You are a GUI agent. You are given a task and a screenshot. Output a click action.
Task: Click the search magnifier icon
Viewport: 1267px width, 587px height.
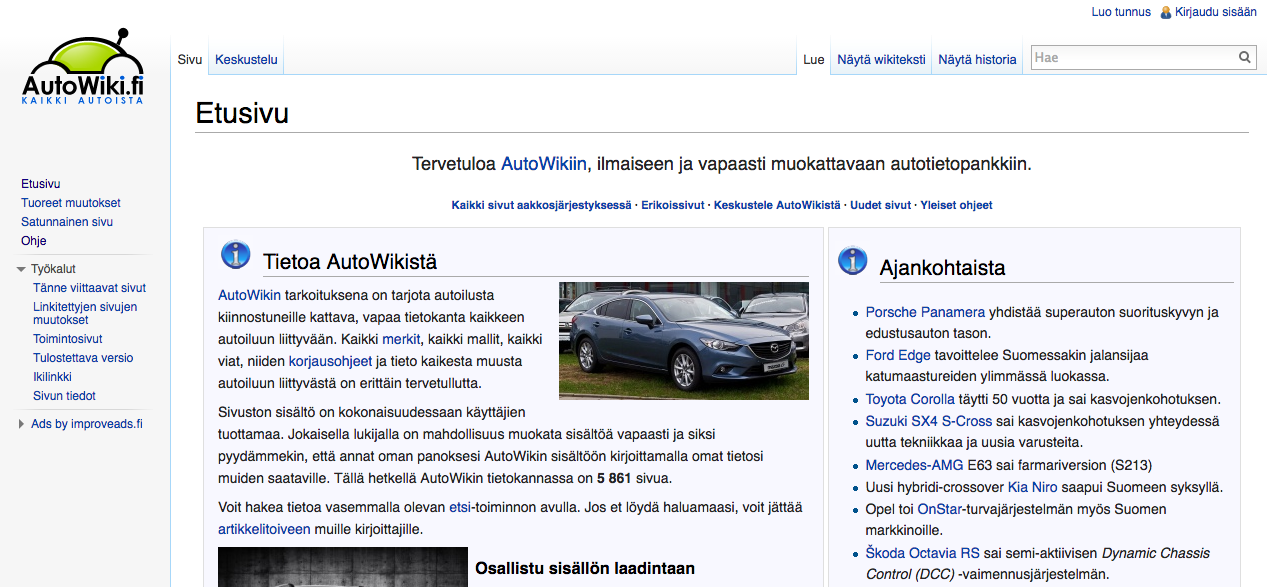tap(1245, 58)
